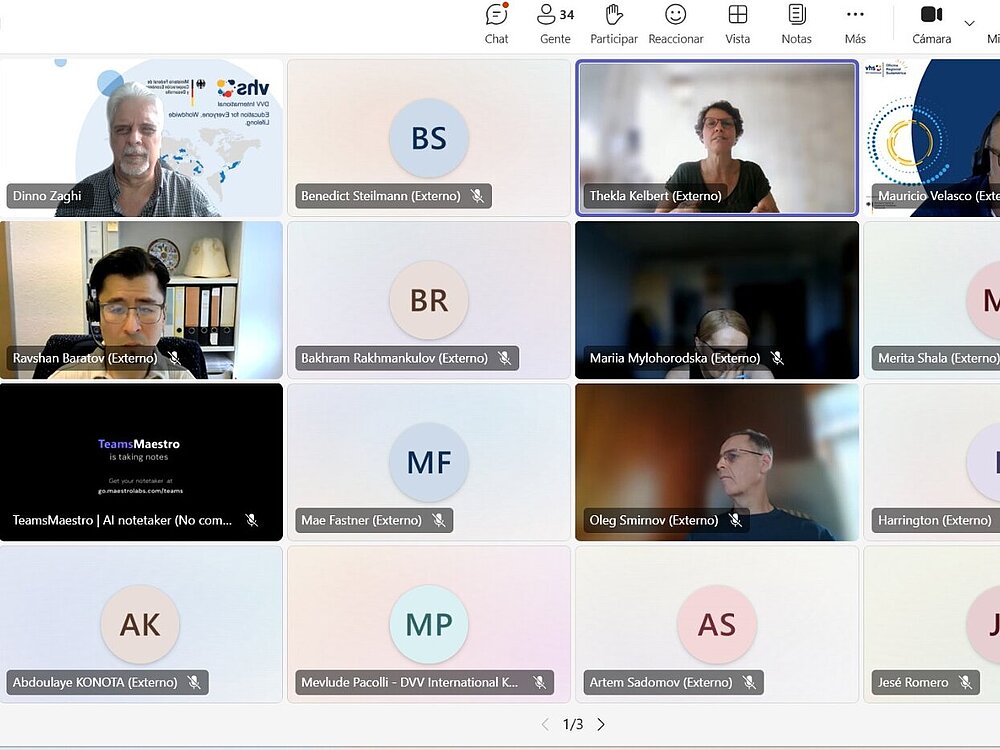This screenshot has height=750, width=1000.
Task: Open the Reaccionar emoji reactions
Action: (676, 23)
